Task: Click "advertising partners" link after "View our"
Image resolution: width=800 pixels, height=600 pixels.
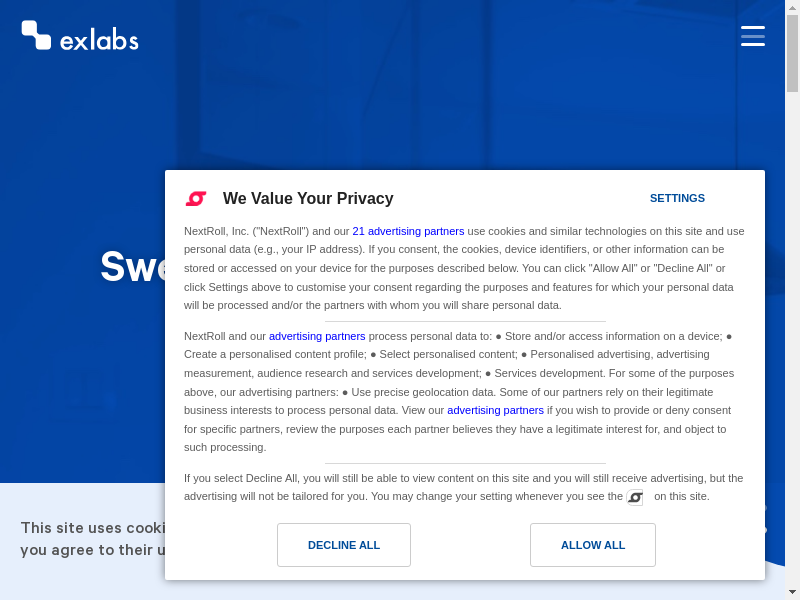Action: point(495,410)
